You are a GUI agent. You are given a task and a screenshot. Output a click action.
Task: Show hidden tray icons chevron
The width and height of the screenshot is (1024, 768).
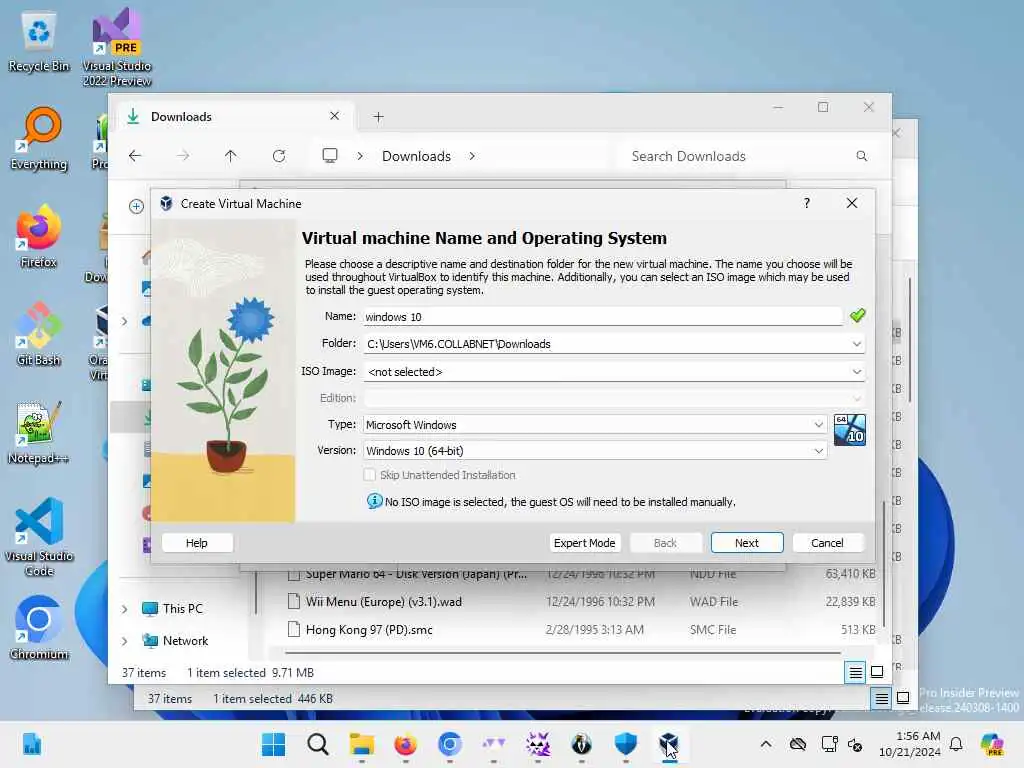(x=766, y=744)
